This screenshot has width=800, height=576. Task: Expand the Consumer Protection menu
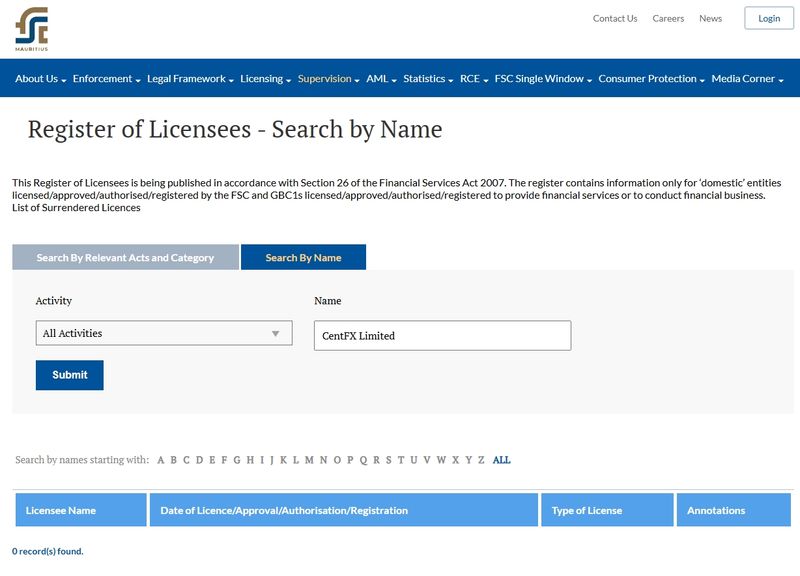point(651,79)
